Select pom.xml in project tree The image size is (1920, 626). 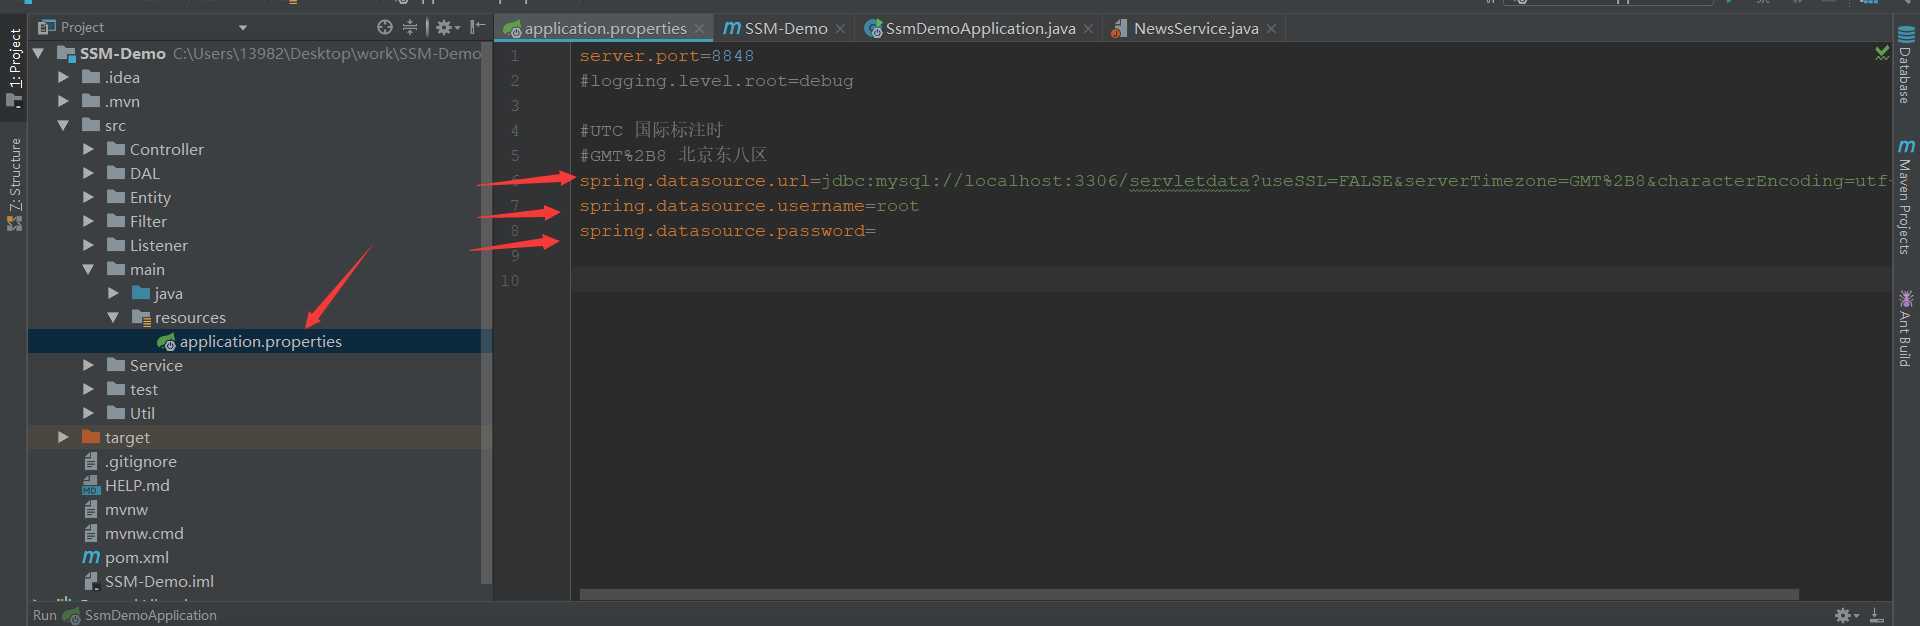(x=136, y=557)
